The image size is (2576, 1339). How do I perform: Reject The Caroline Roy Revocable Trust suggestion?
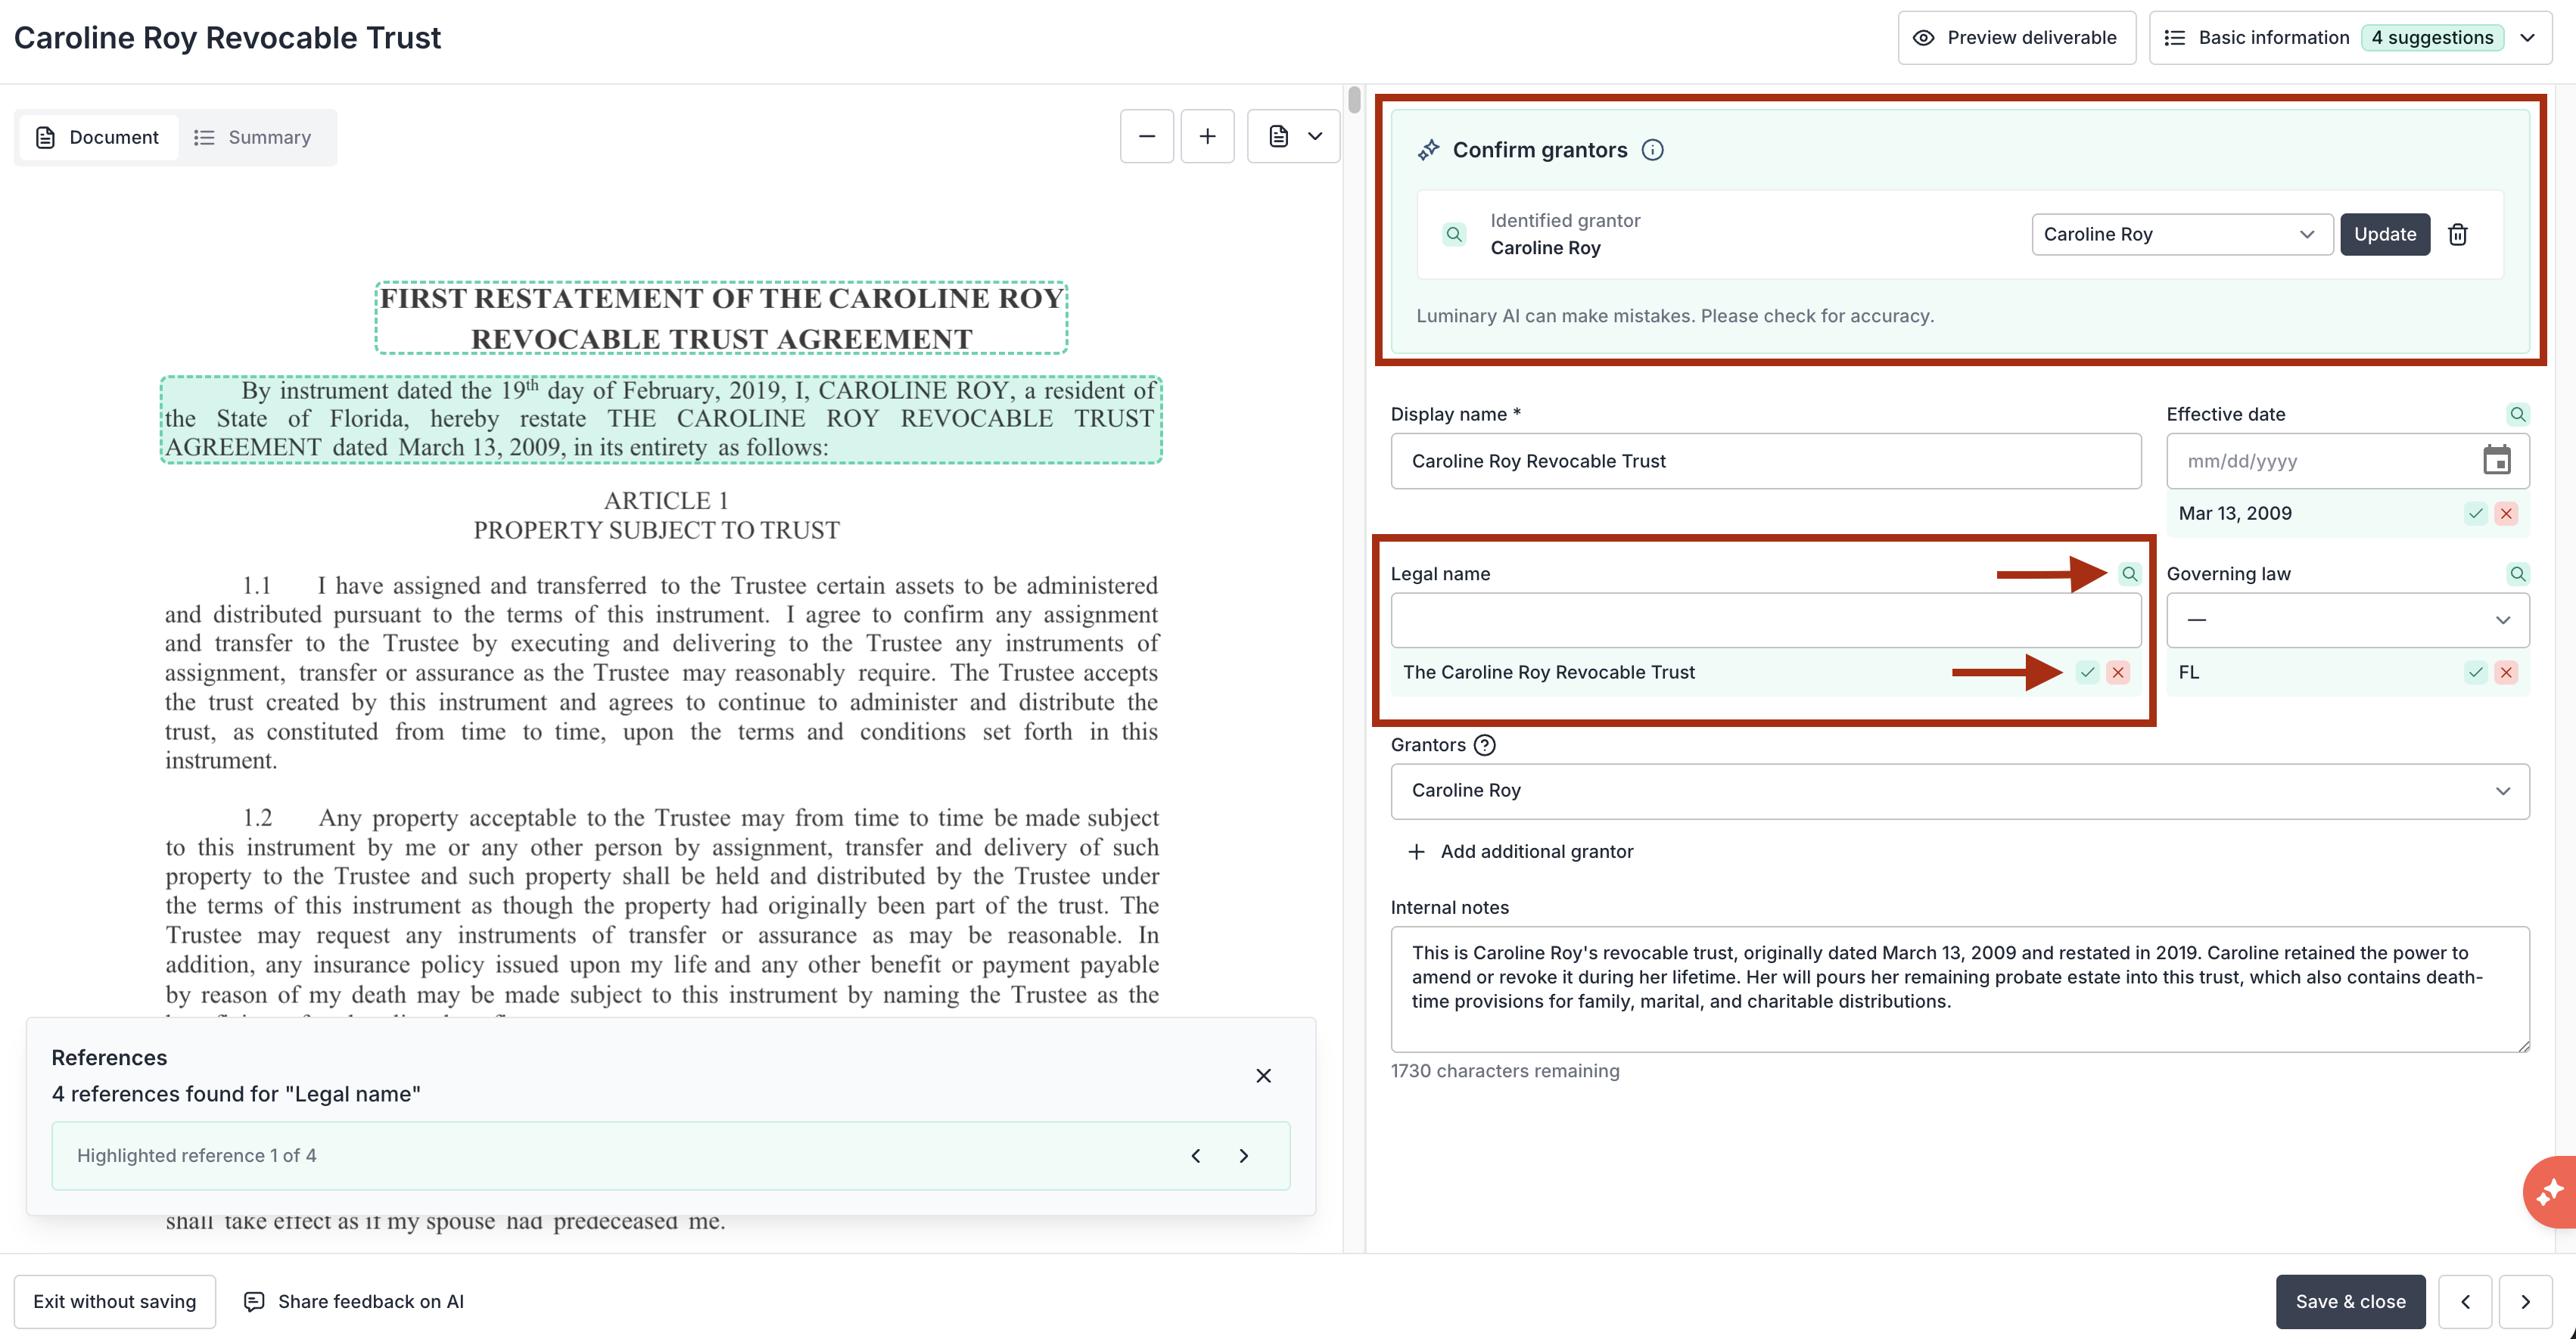[2117, 672]
